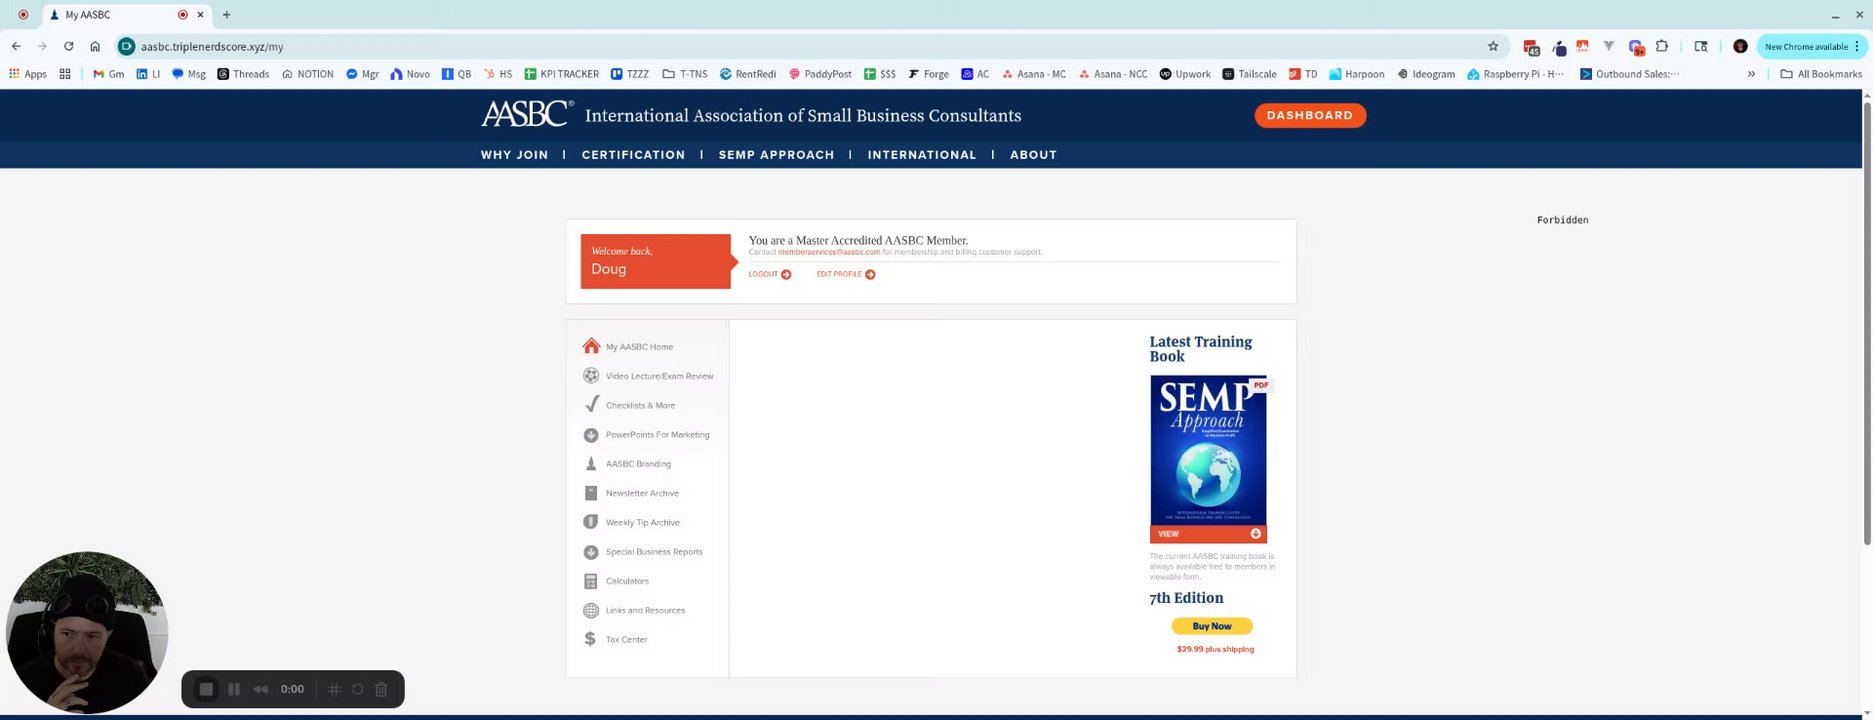Screen dimensions: 1873x720
Task: Click the yellow Buy Now button
Action: [x=1212, y=626]
